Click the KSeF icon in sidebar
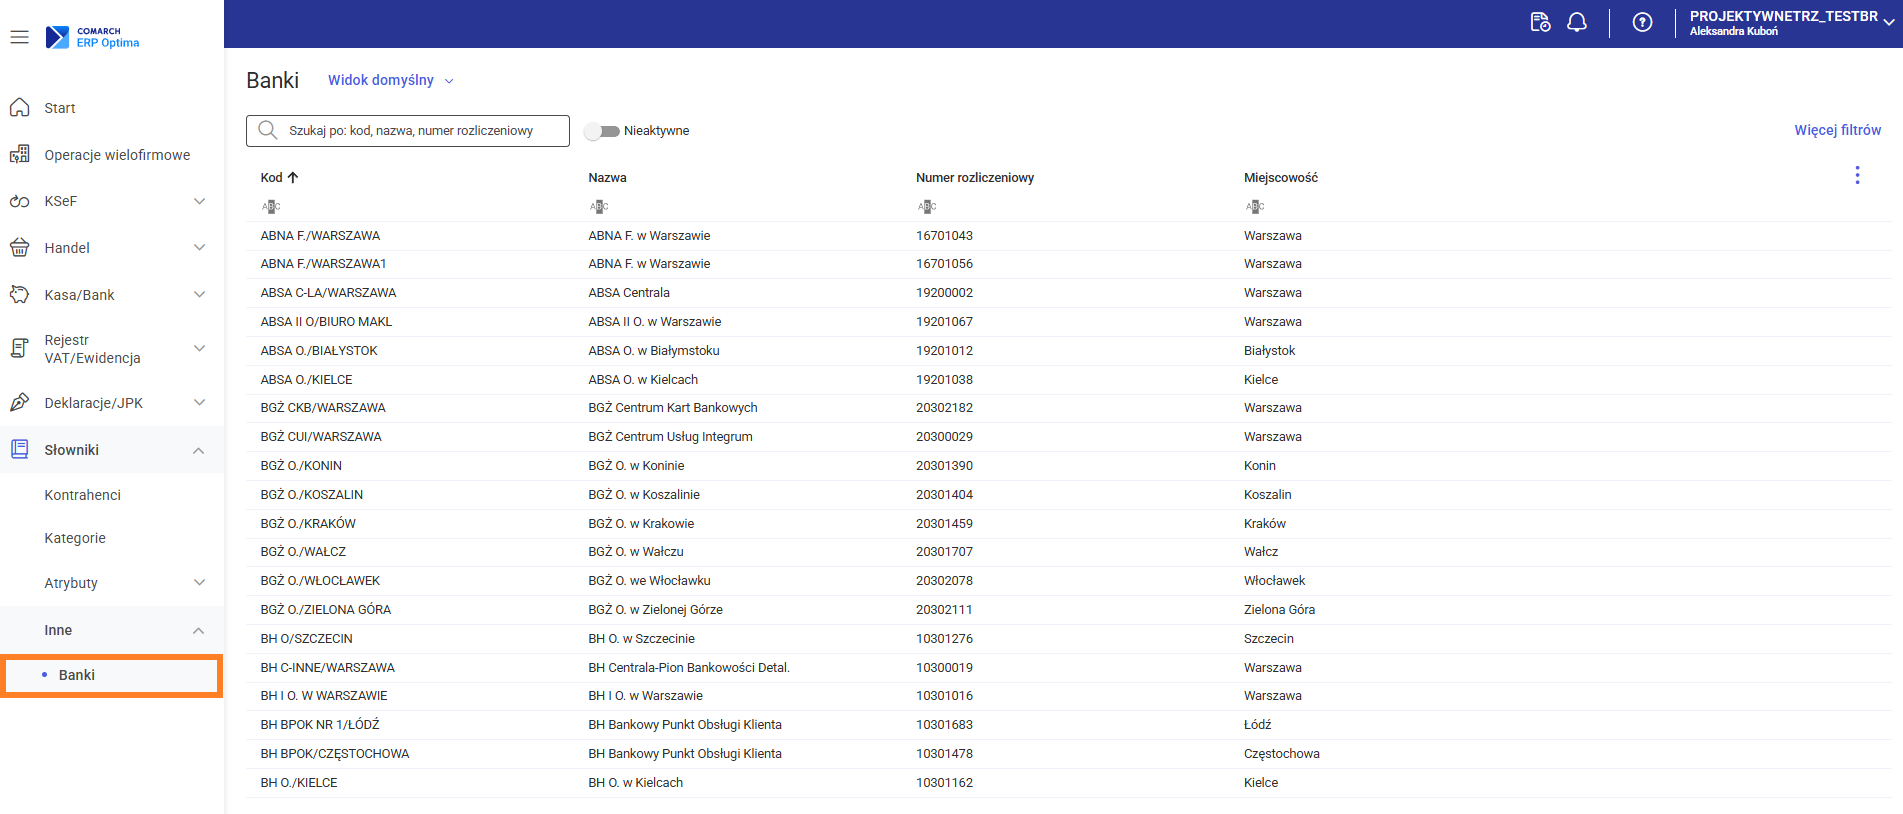Viewport: 1903px width, 814px height. (19, 201)
